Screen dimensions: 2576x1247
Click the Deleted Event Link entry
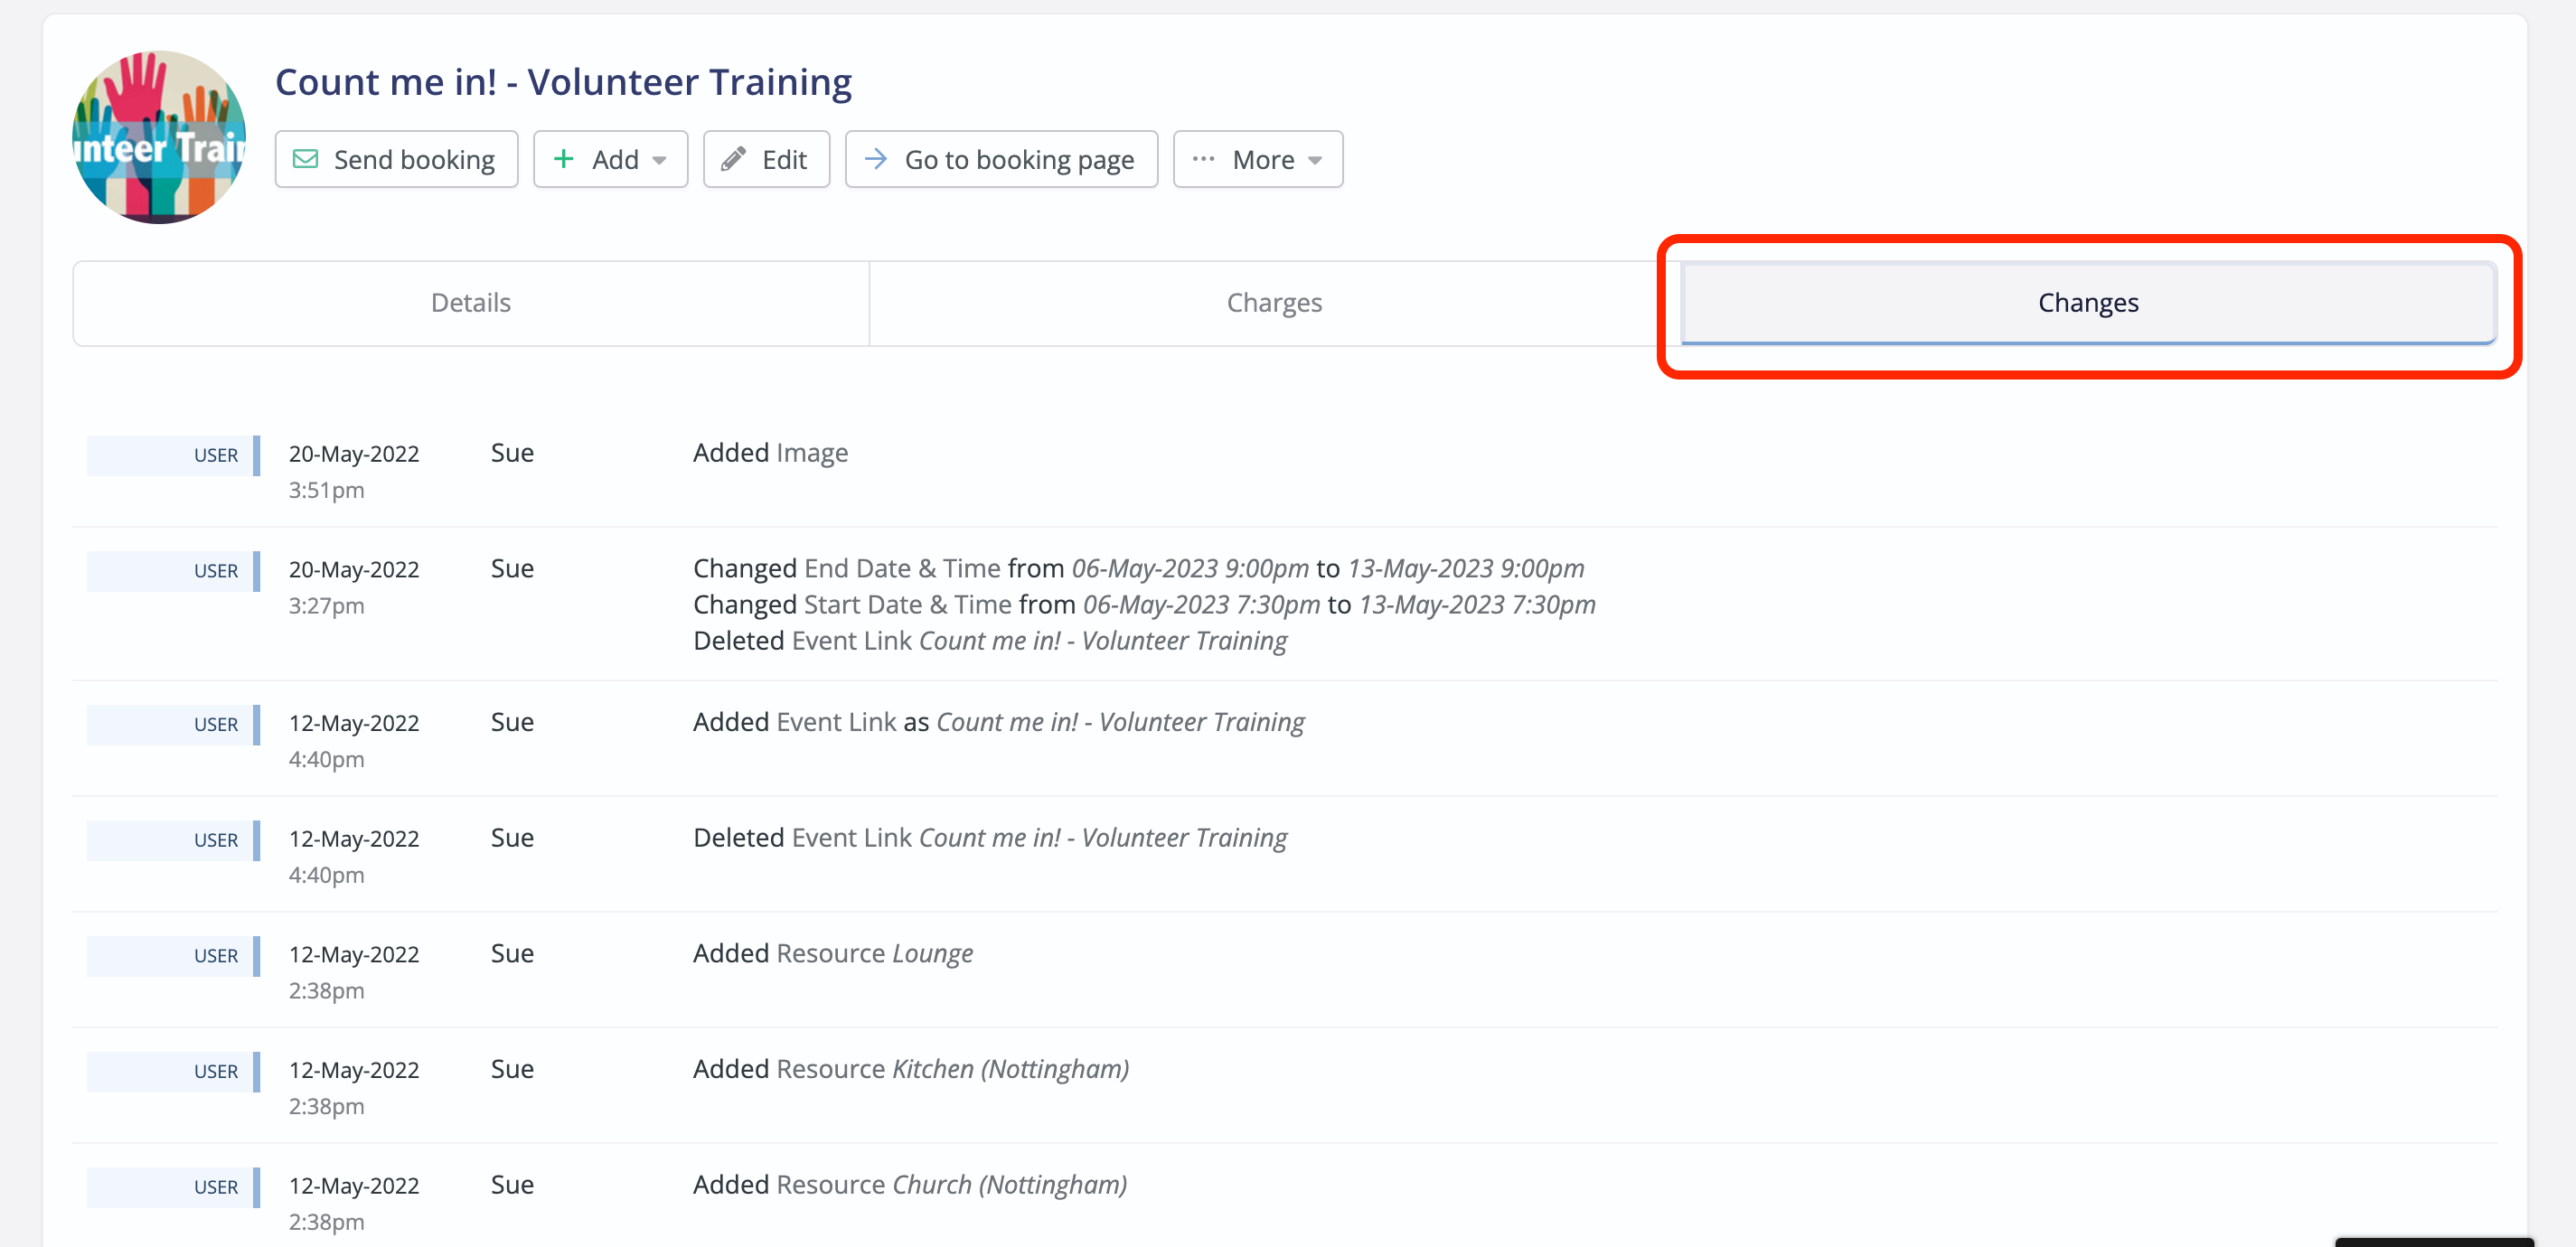click(989, 837)
